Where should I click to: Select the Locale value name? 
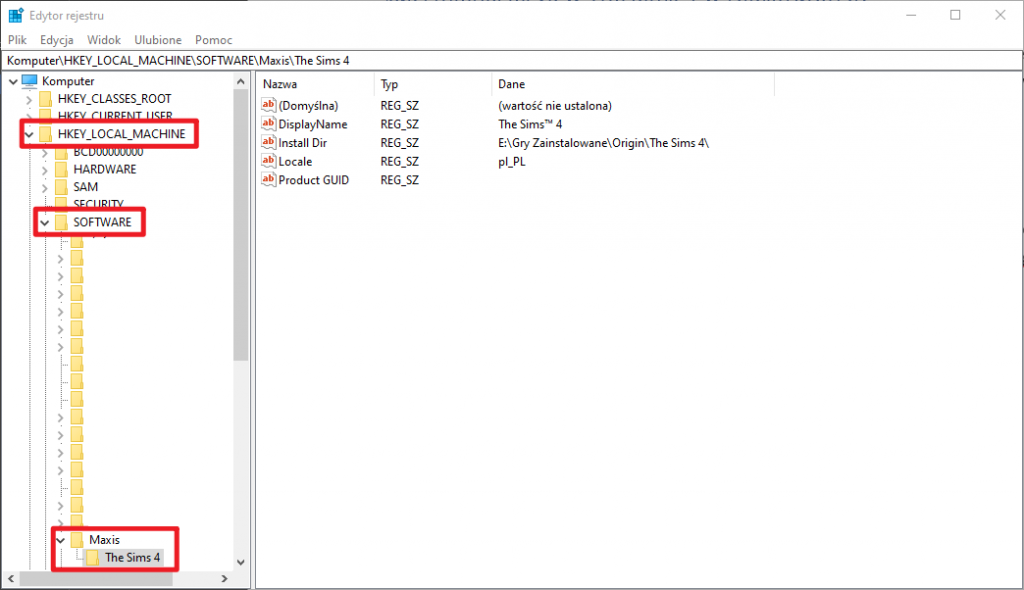point(295,161)
